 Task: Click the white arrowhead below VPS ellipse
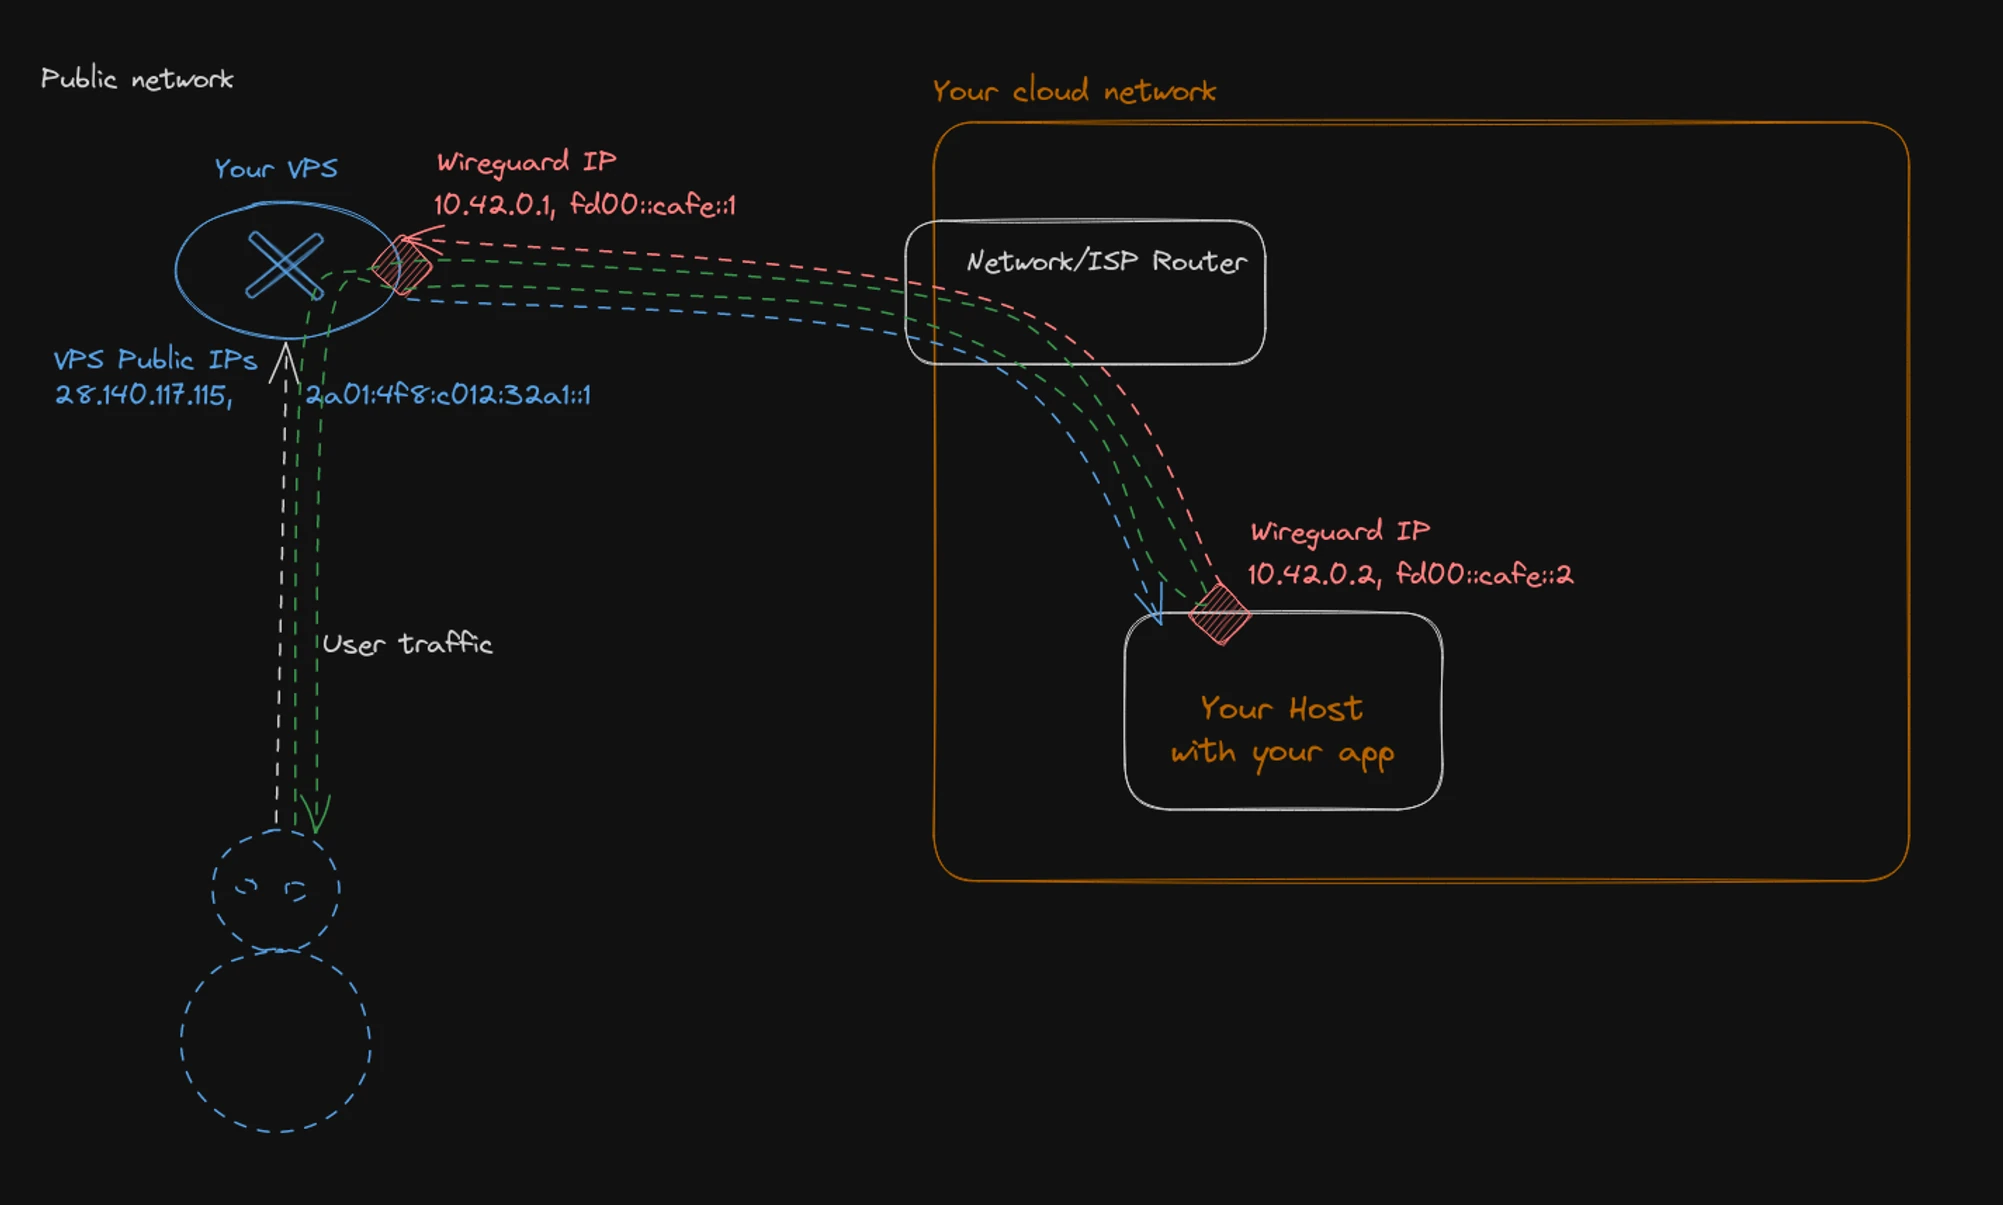(x=285, y=363)
